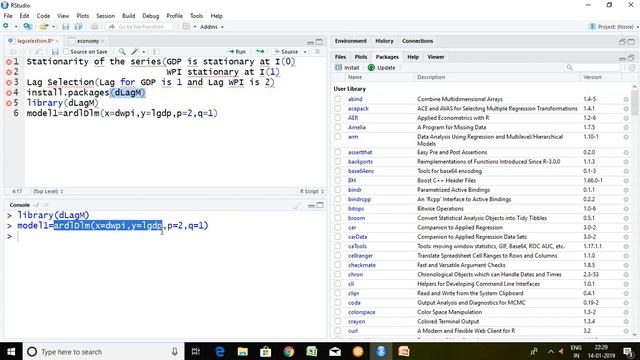Click the Open File folder icon

click(x=43, y=27)
